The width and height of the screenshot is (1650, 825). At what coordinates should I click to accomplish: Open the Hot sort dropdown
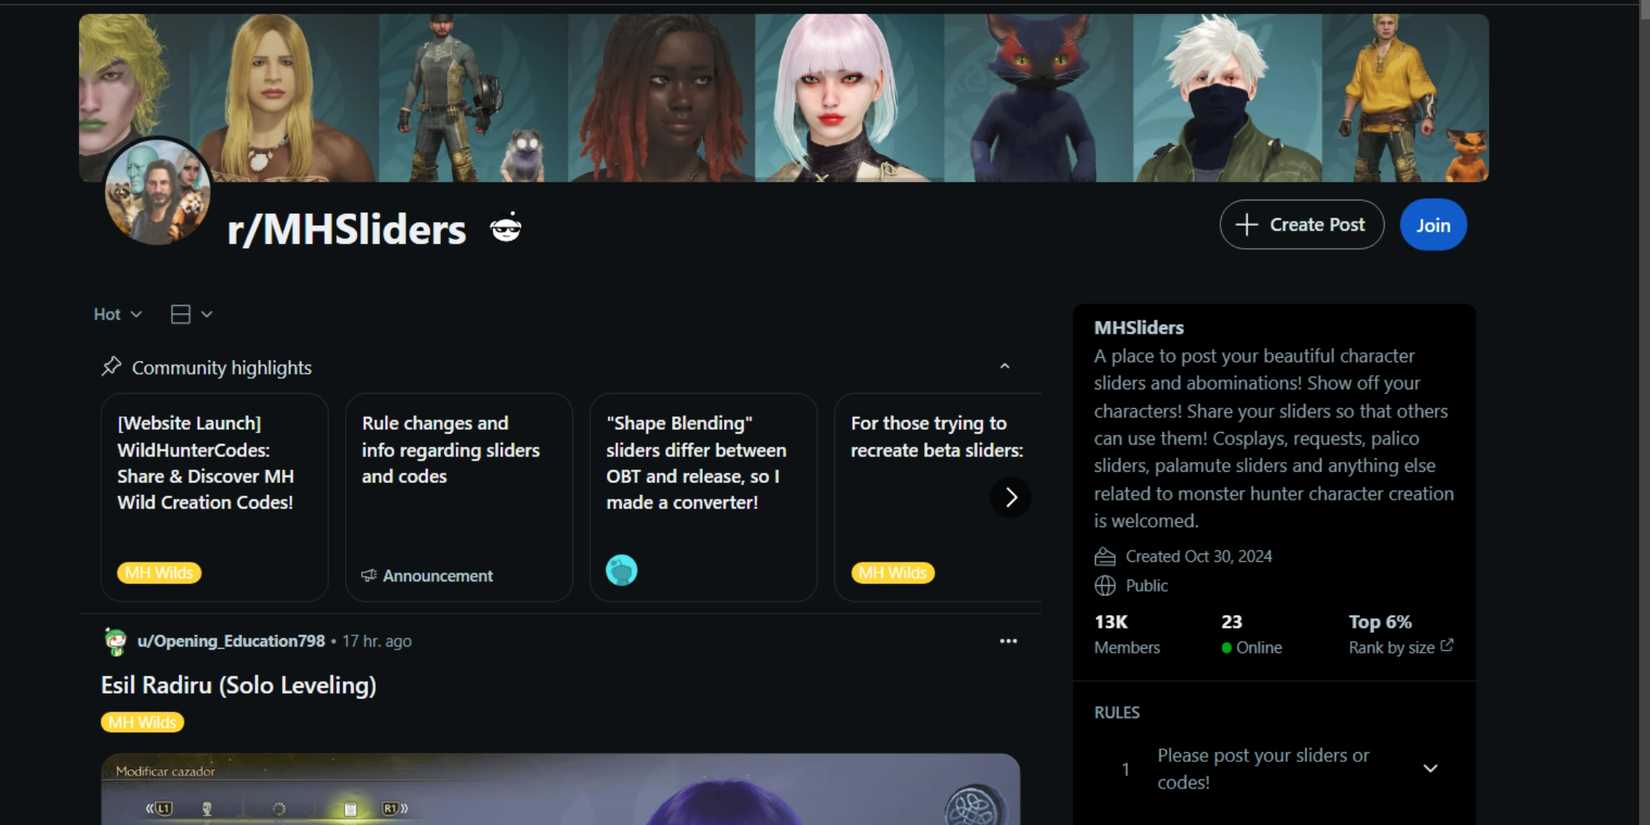click(x=117, y=314)
